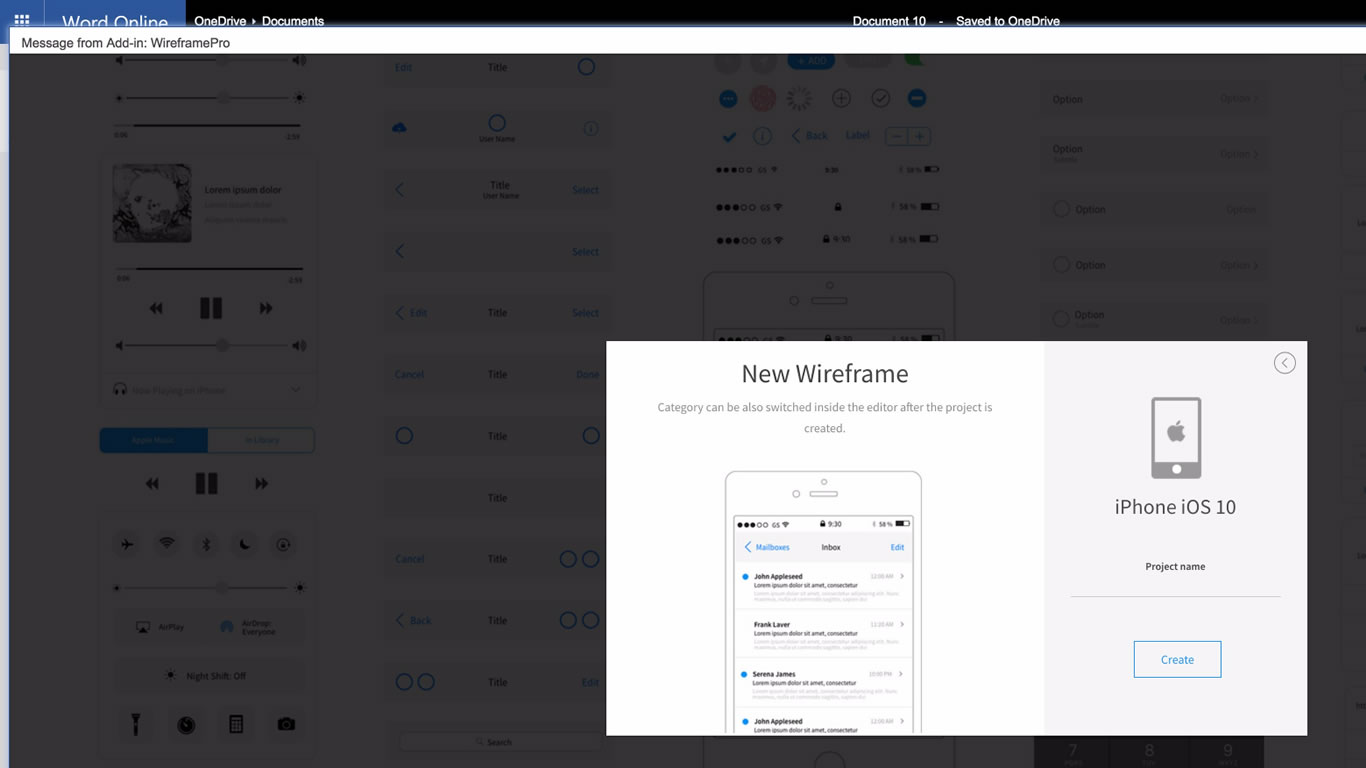Open the Documents breadcrumb
The height and width of the screenshot is (768, 1366).
293,21
